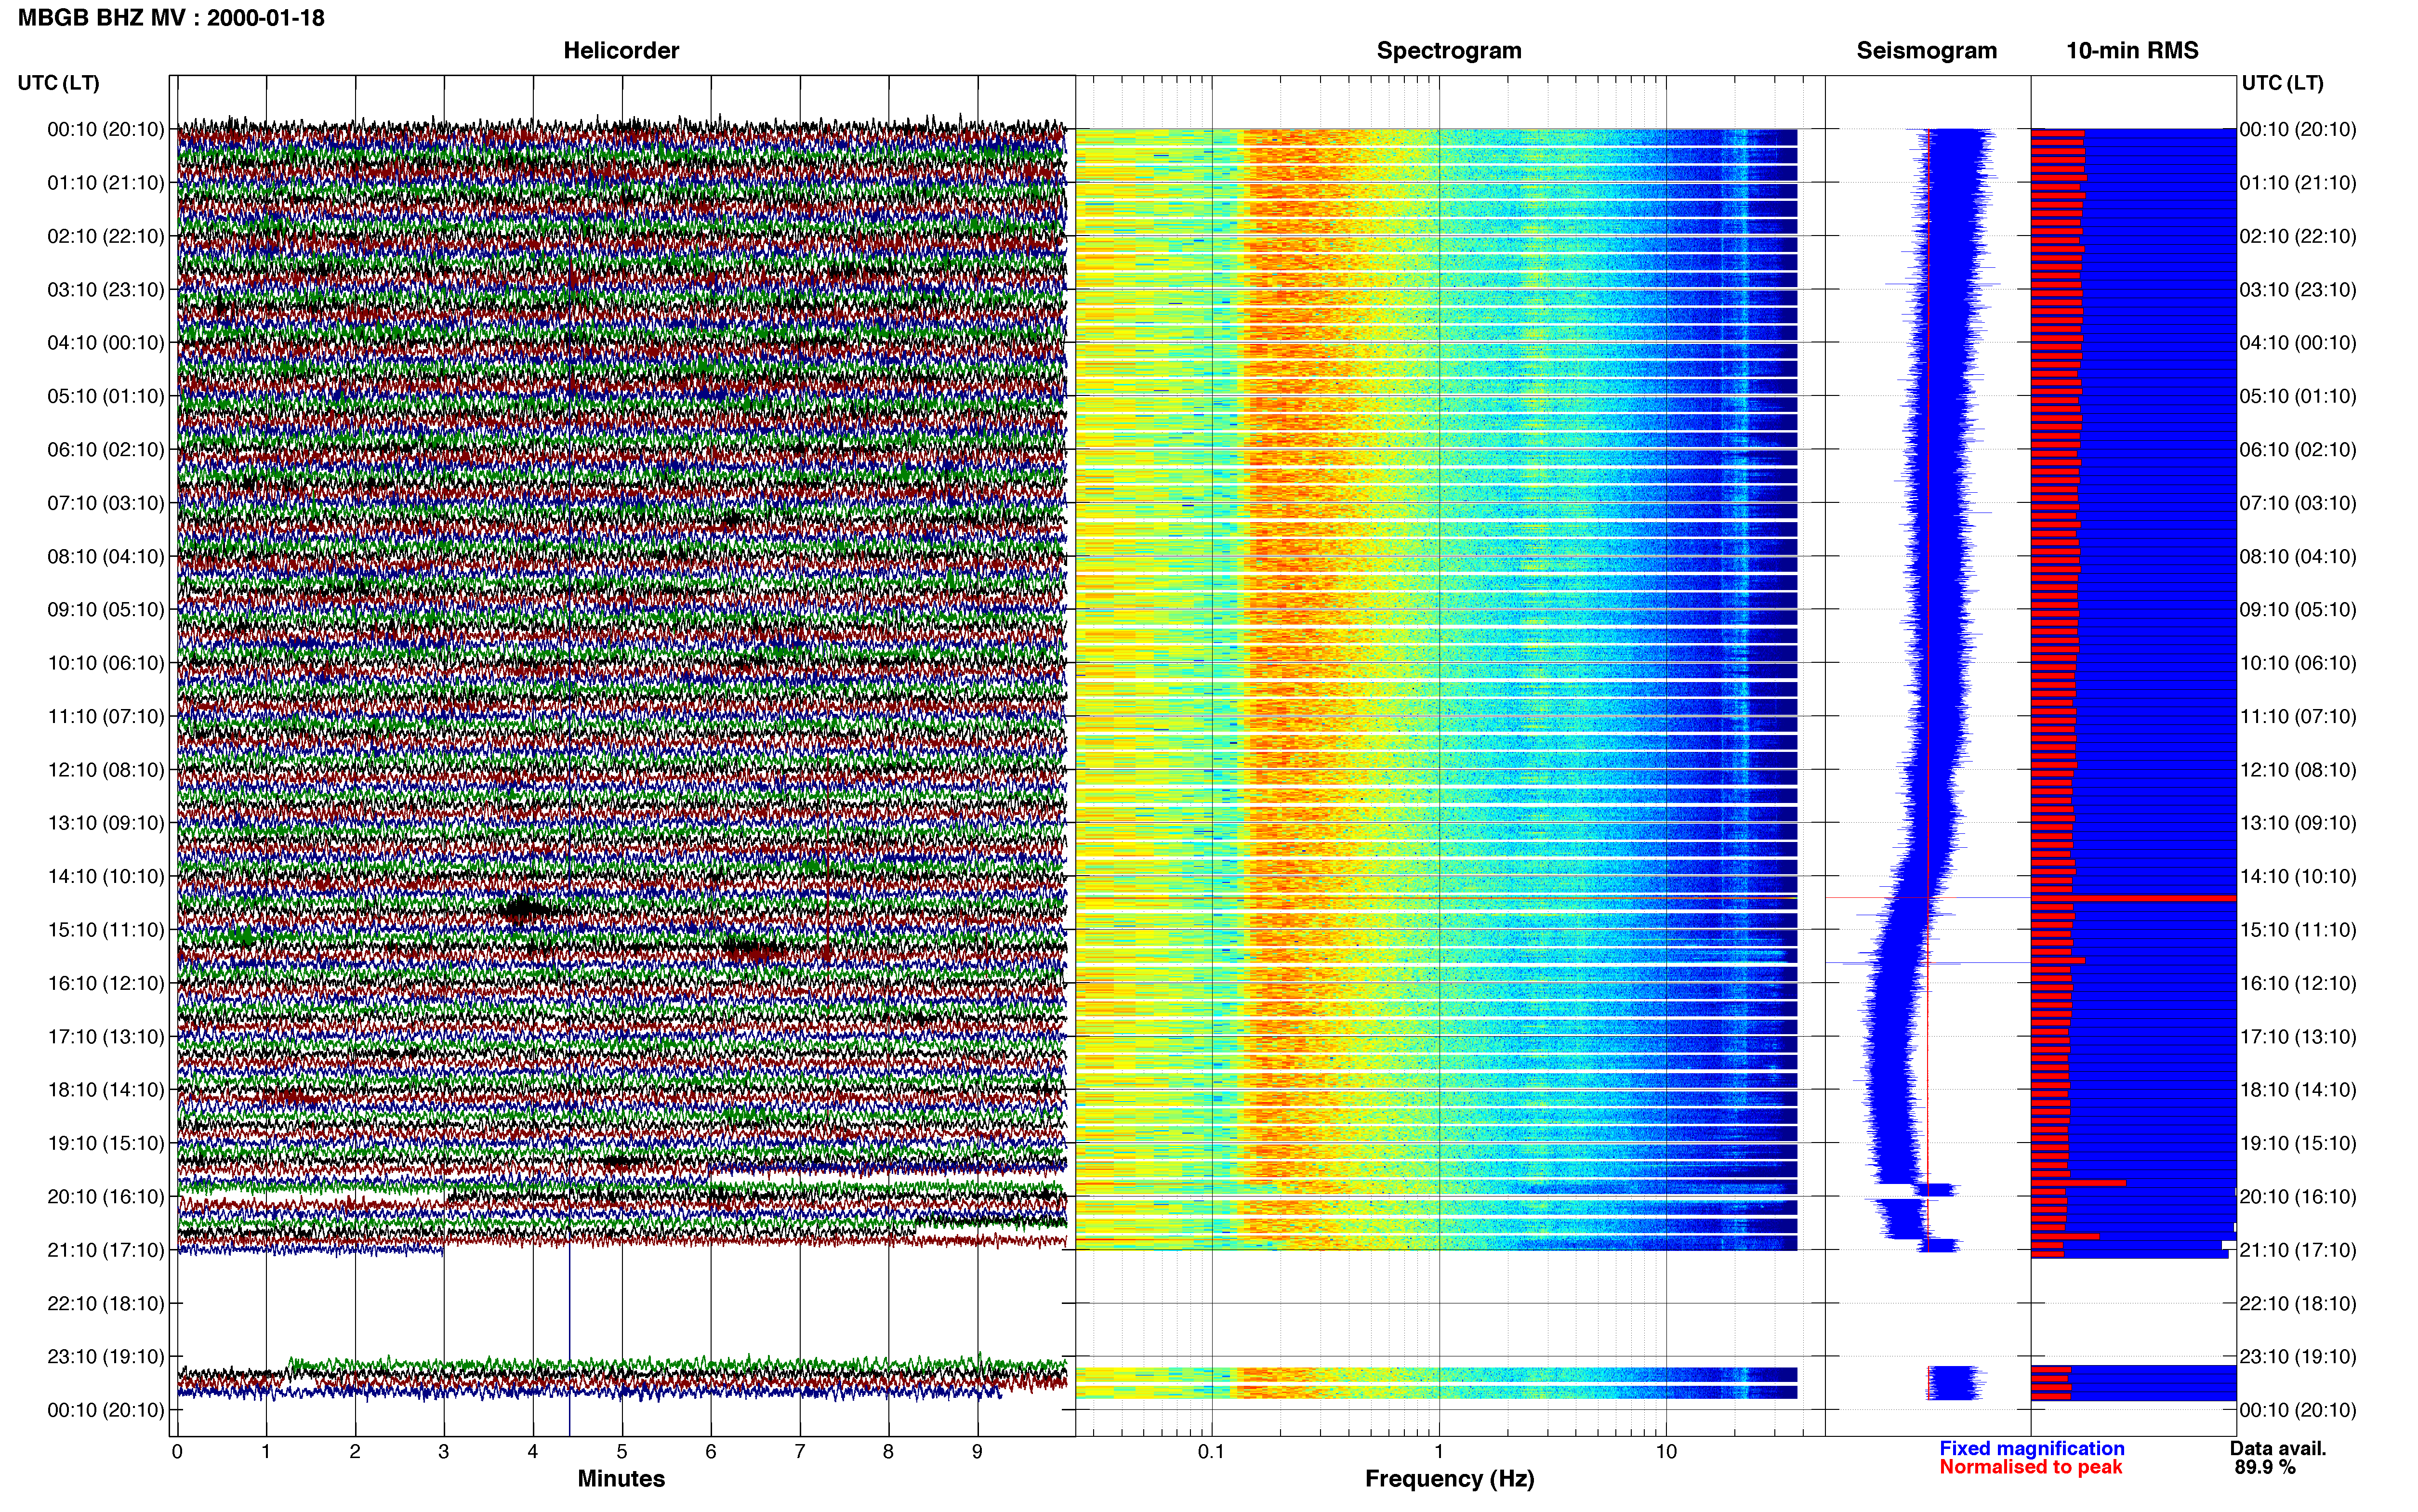
Task: Click the 'Data avail.' label
Action: 2278,1448
